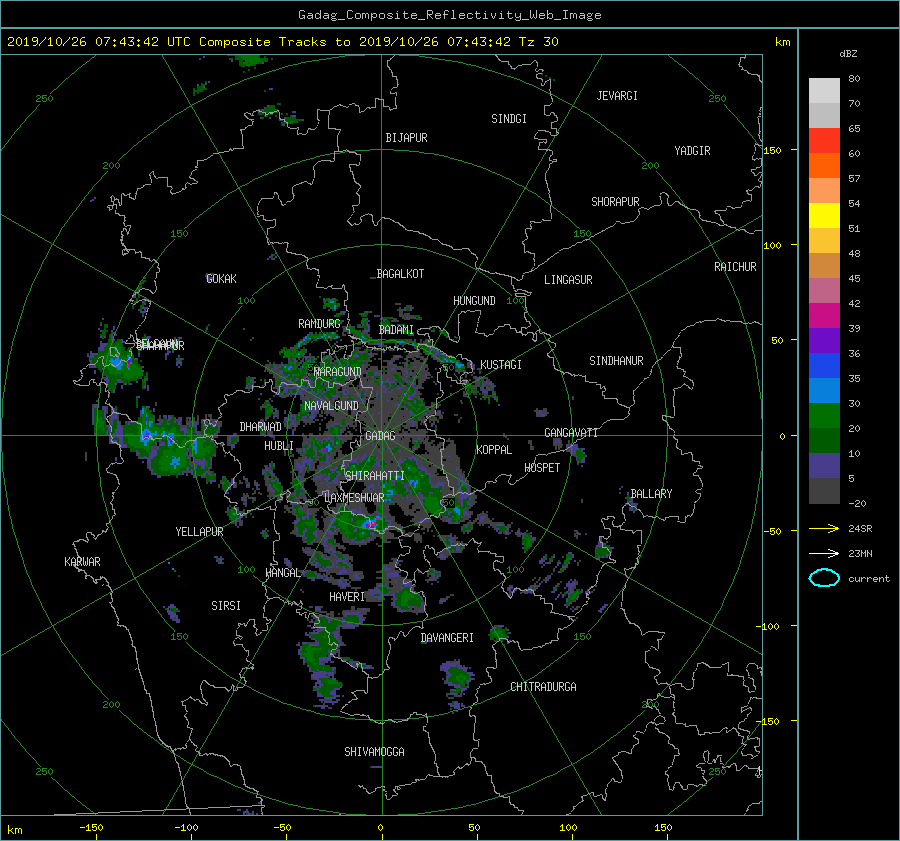Click the magenta storm core near Laxmeshwar
This screenshot has height=841, width=900.
(x=371, y=524)
